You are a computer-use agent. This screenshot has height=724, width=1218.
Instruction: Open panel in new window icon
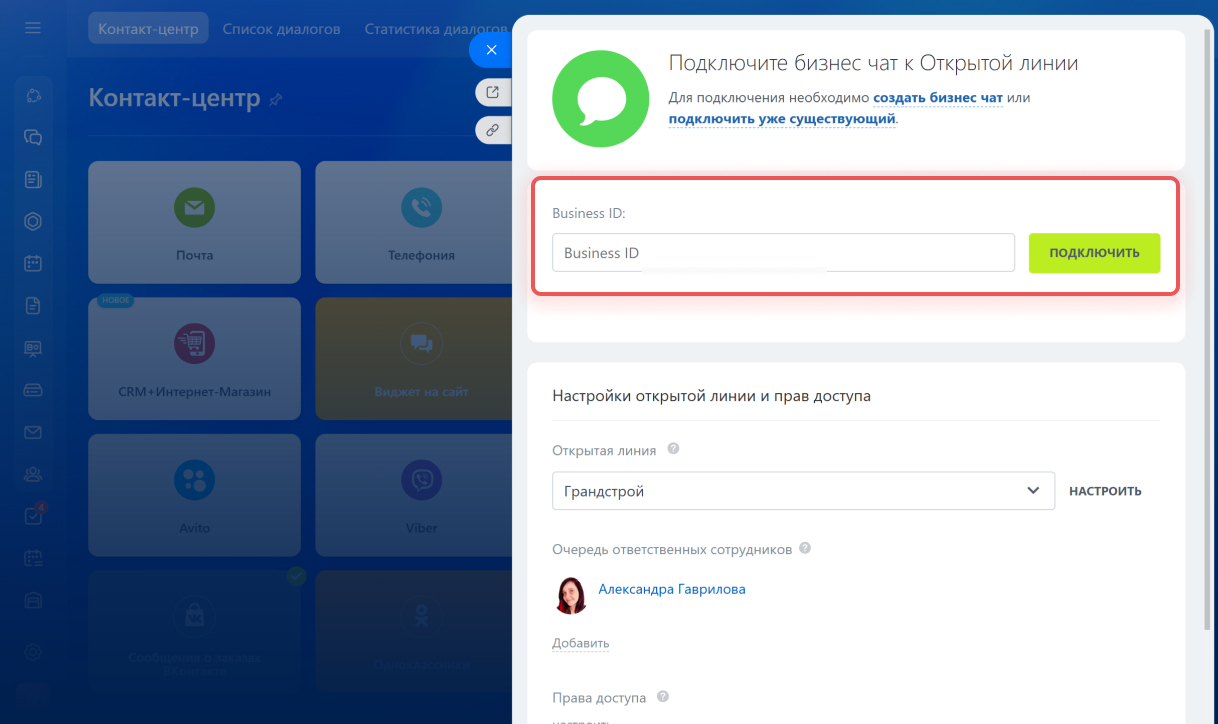tap(492, 93)
